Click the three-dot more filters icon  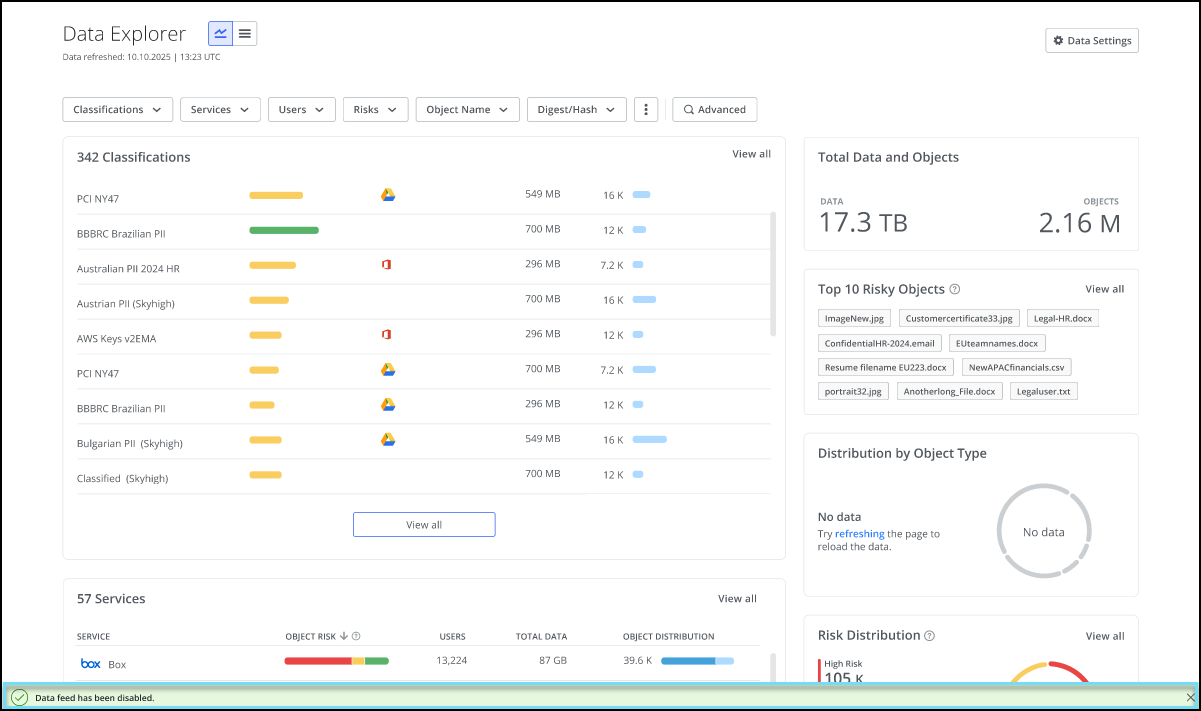coord(647,110)
